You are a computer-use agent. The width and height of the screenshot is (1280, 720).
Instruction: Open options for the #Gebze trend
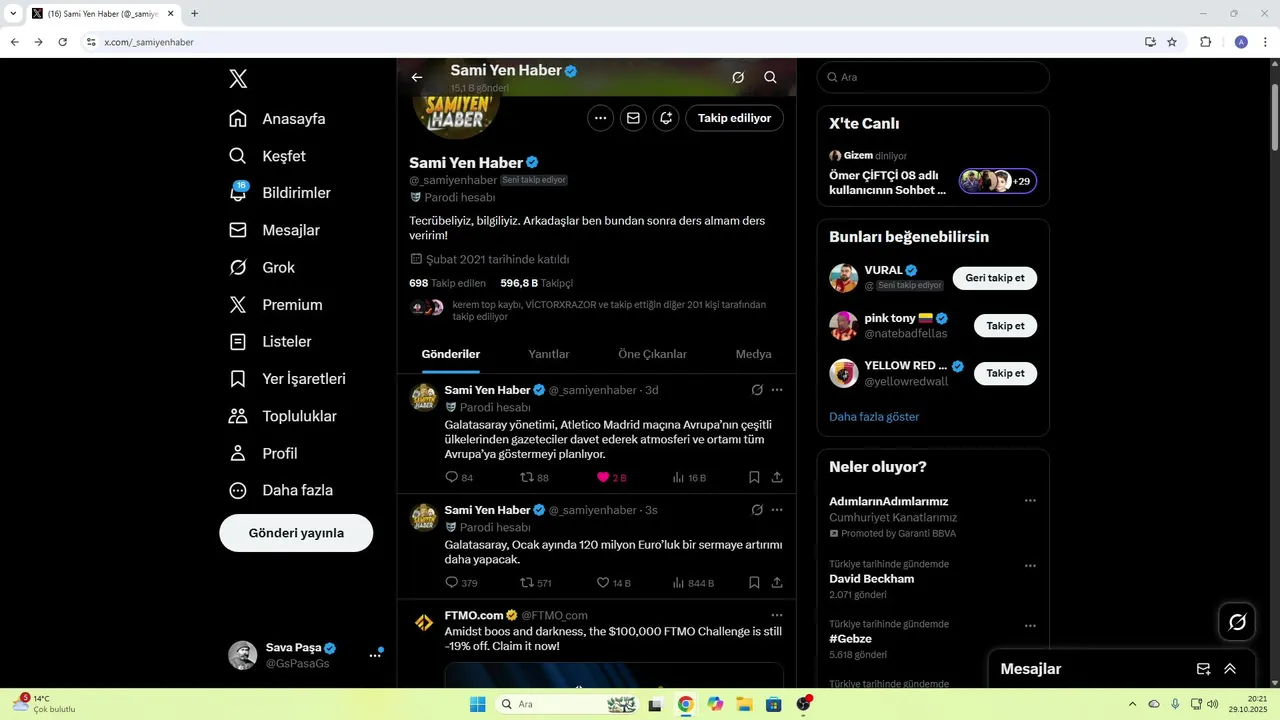[x=1030, y=626]
